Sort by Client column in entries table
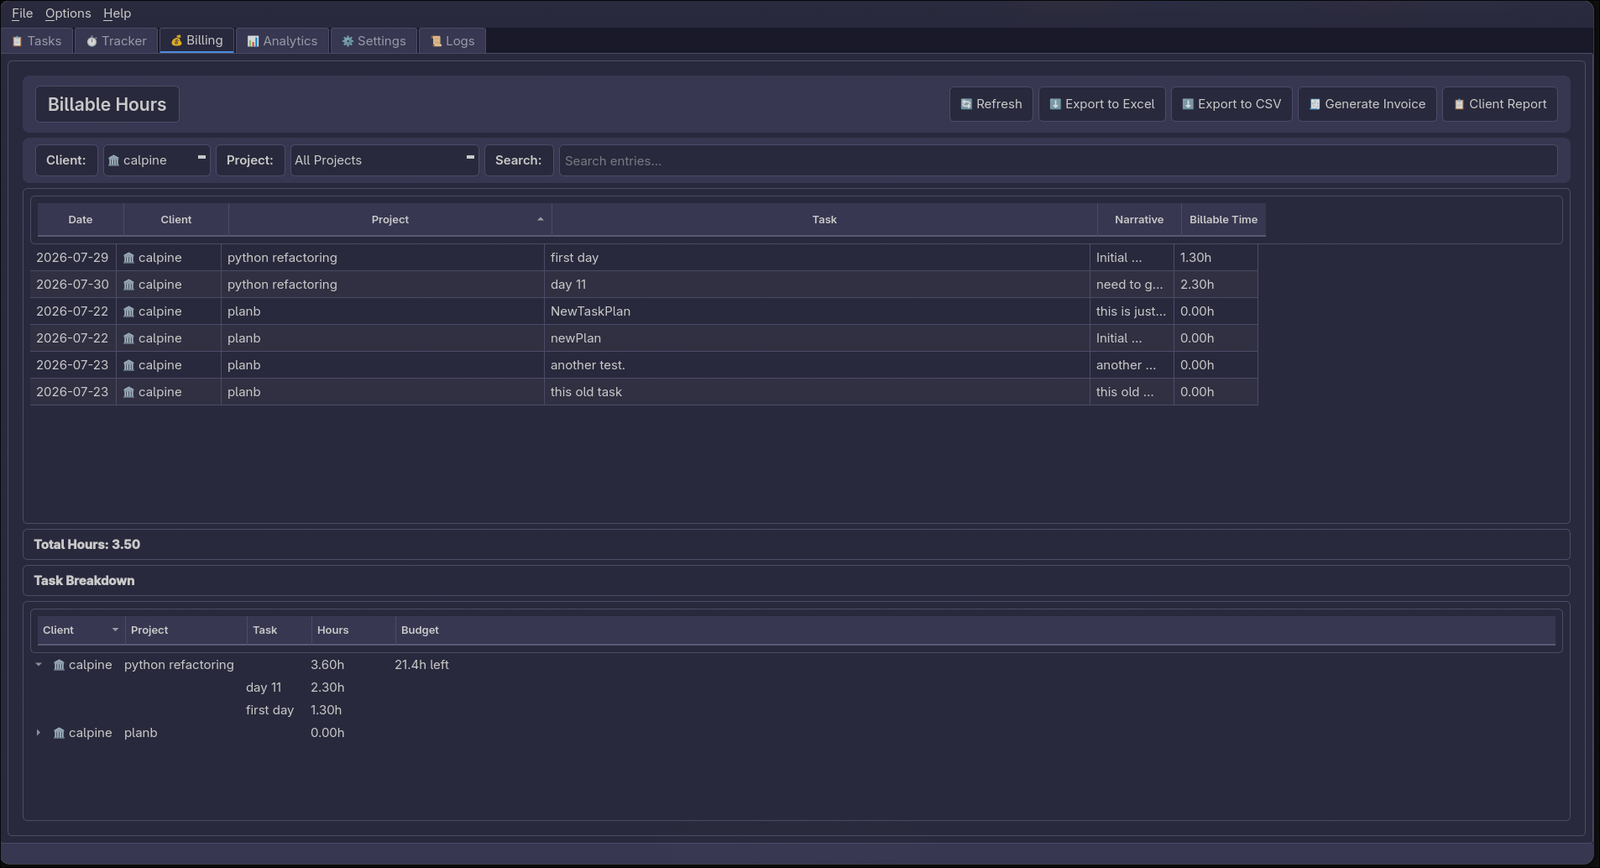The width and height of the screenshot is (1600, 868). [176, 220]
